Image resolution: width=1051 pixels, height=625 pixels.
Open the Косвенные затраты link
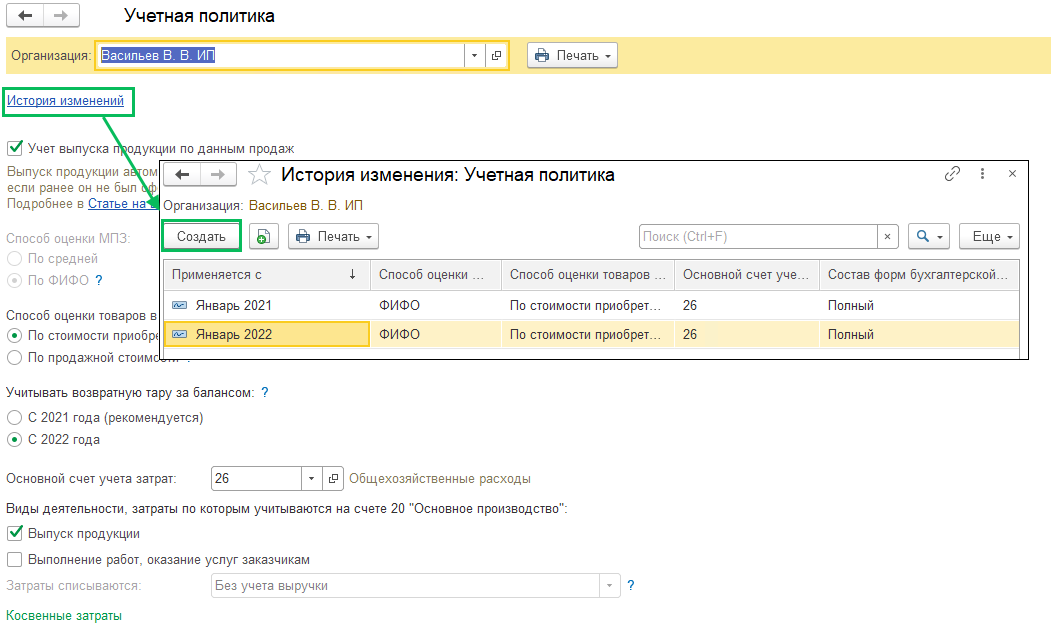[x=64, y=616]
